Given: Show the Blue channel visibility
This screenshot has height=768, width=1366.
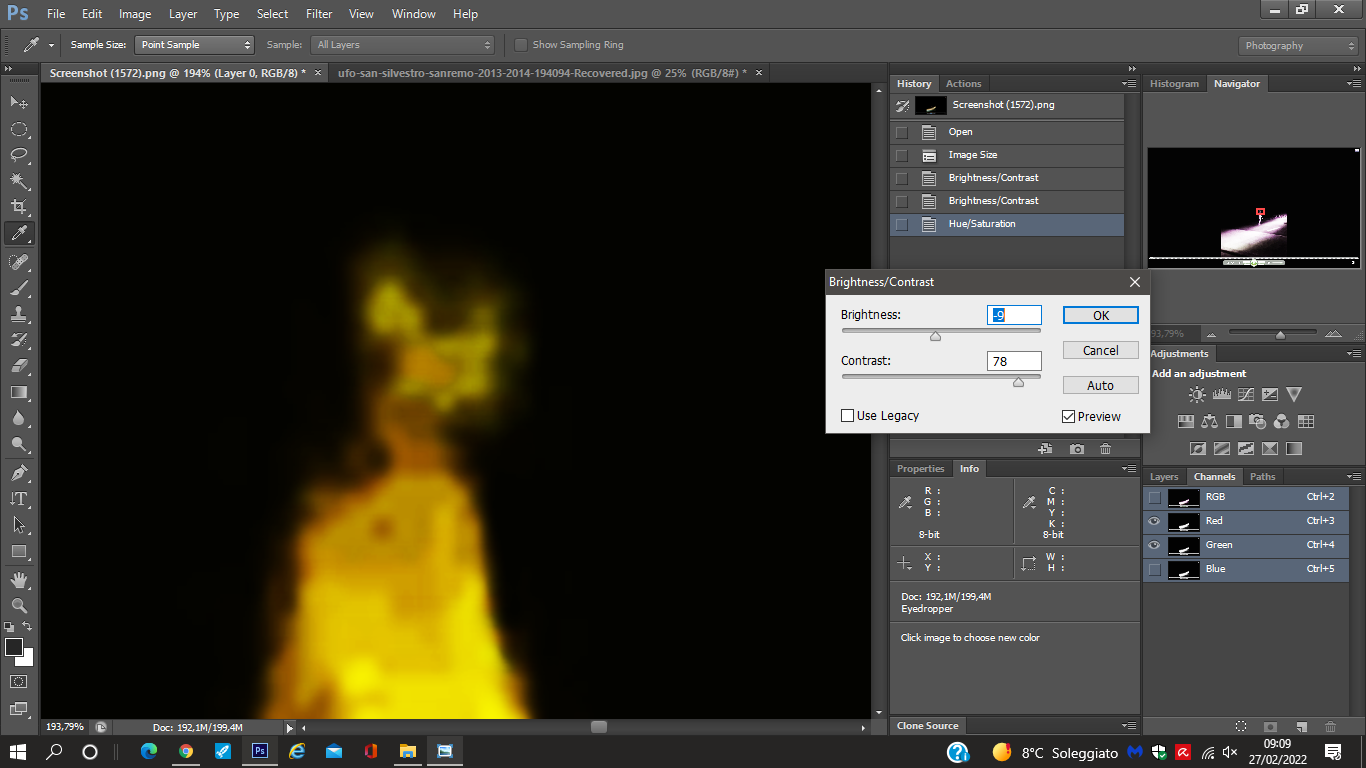Looking at the screenshot, I should pos(1155,569).
